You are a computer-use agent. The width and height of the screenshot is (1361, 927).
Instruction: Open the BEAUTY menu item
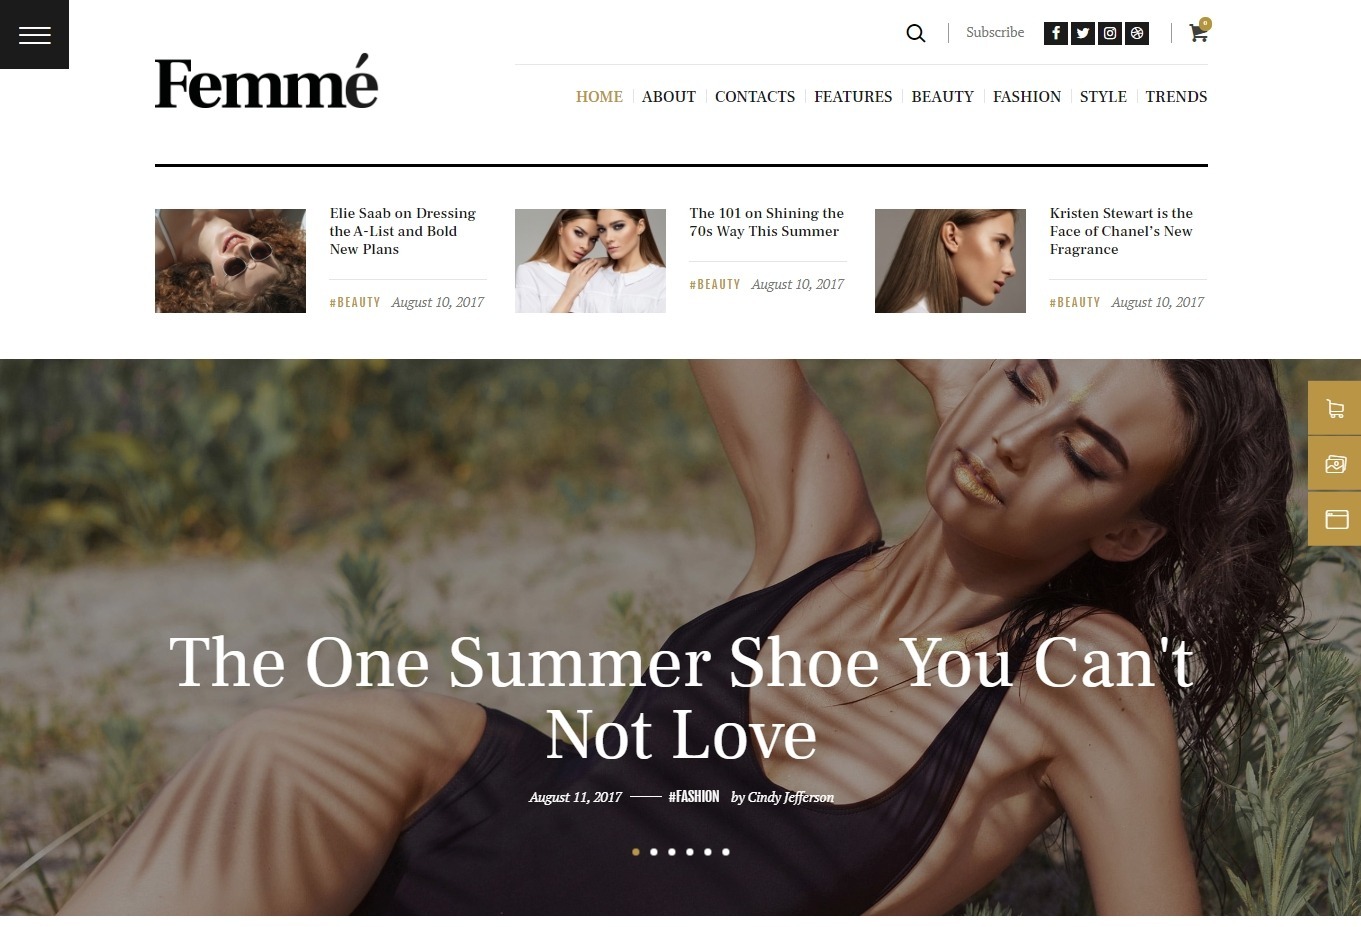(x=942, y=97)
